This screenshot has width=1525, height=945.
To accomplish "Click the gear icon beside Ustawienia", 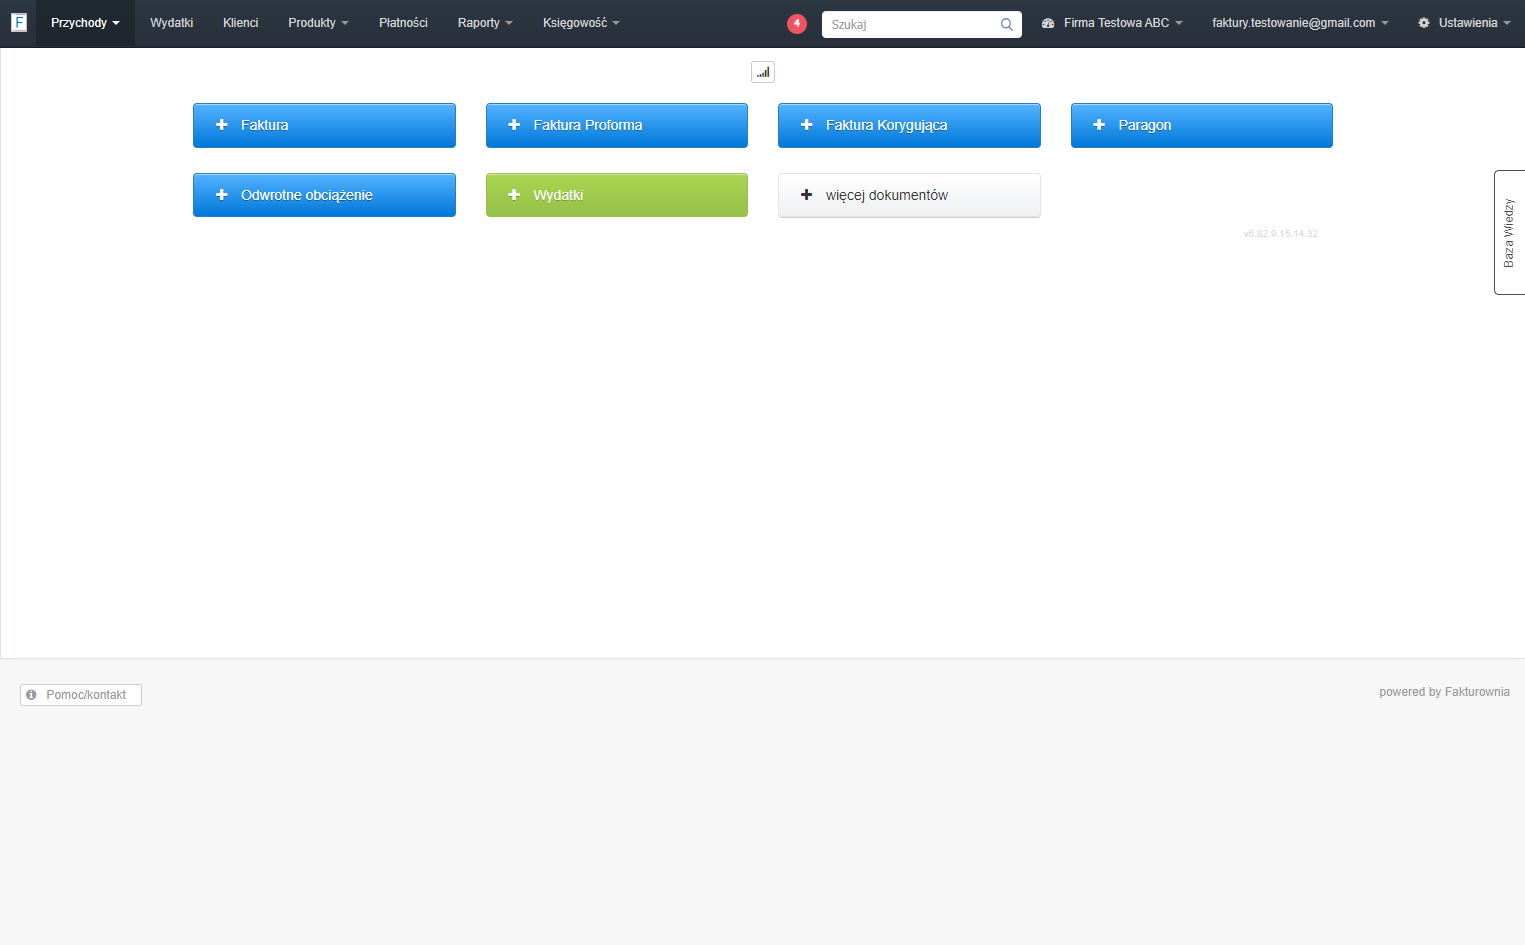I will click(1424, 23).
